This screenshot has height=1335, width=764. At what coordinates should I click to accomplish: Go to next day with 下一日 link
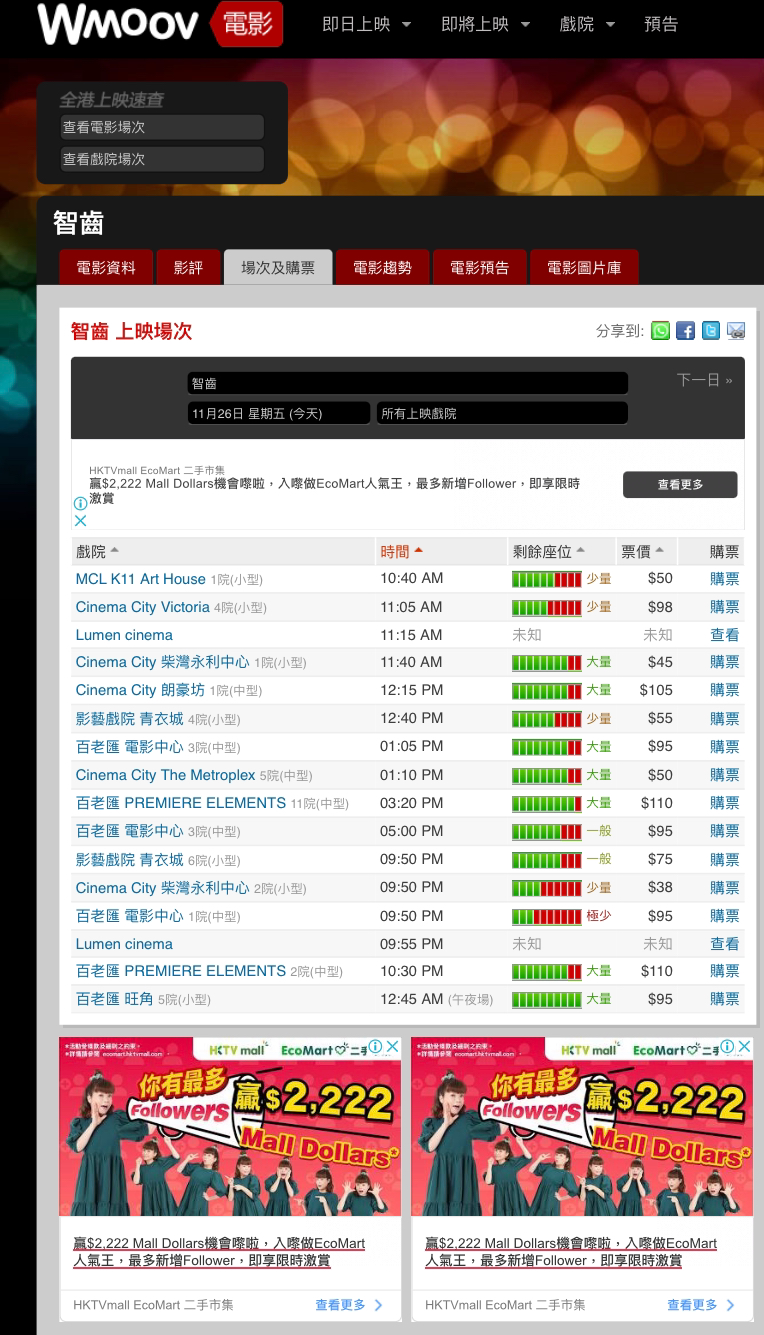[705, 380]
